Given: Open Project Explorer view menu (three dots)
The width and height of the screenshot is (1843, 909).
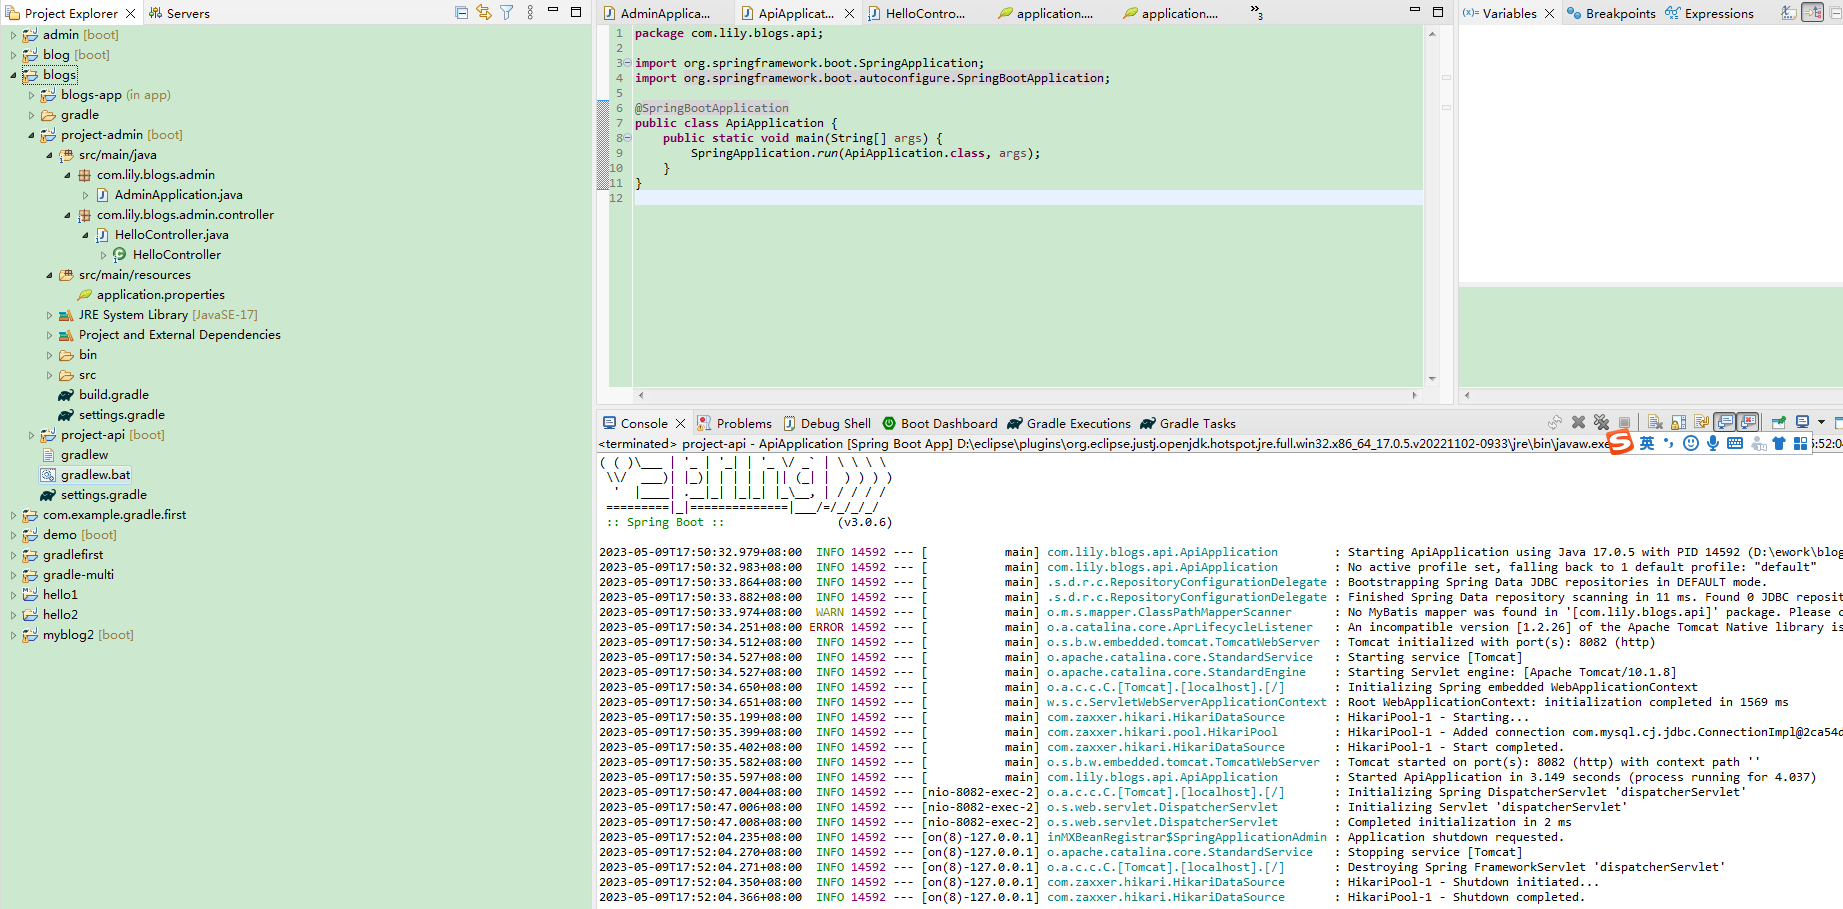Looking at the screenshot, I should (530, 13).
